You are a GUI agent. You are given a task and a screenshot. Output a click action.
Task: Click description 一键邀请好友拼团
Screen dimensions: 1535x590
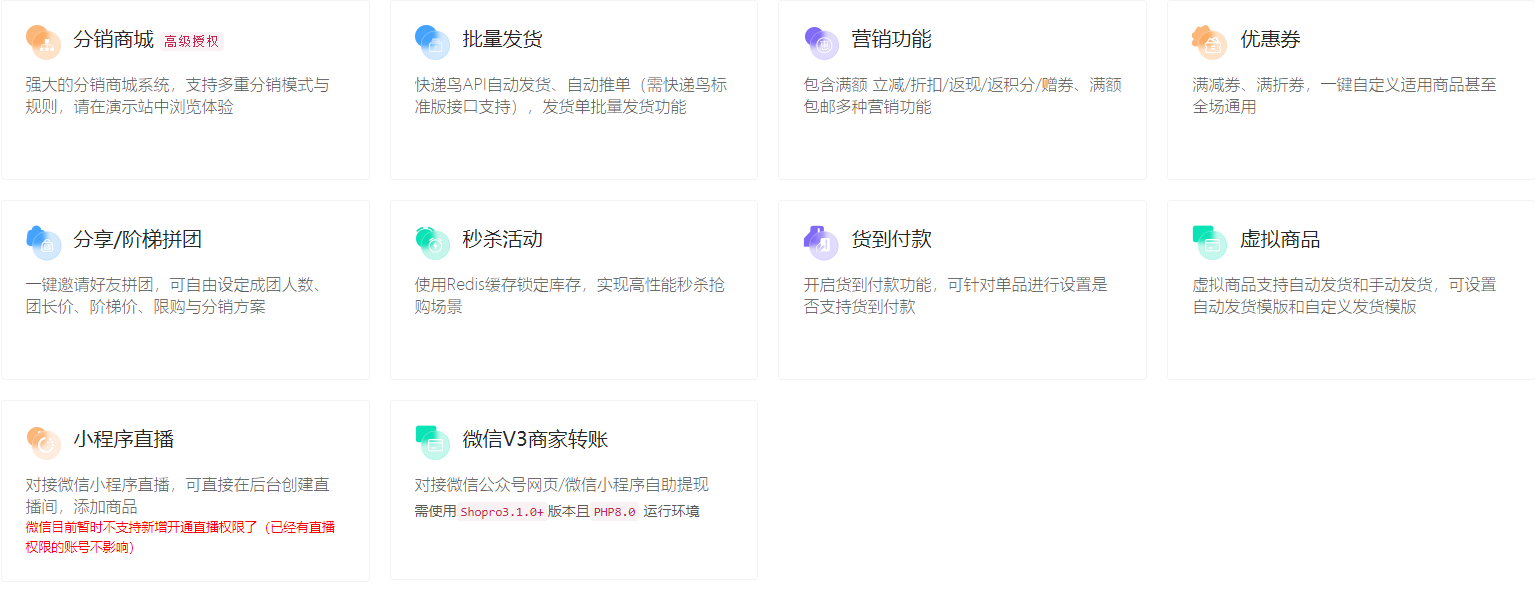(x=173, y=296)
